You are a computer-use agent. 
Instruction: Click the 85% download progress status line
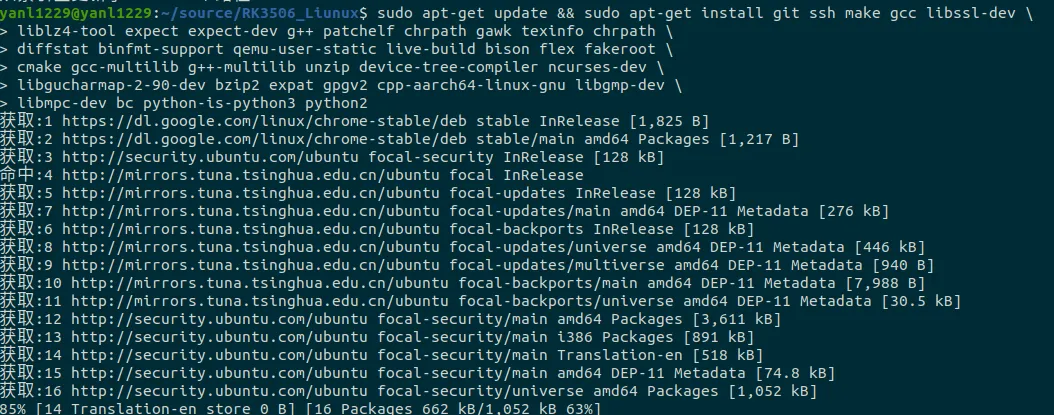[300, 408]
